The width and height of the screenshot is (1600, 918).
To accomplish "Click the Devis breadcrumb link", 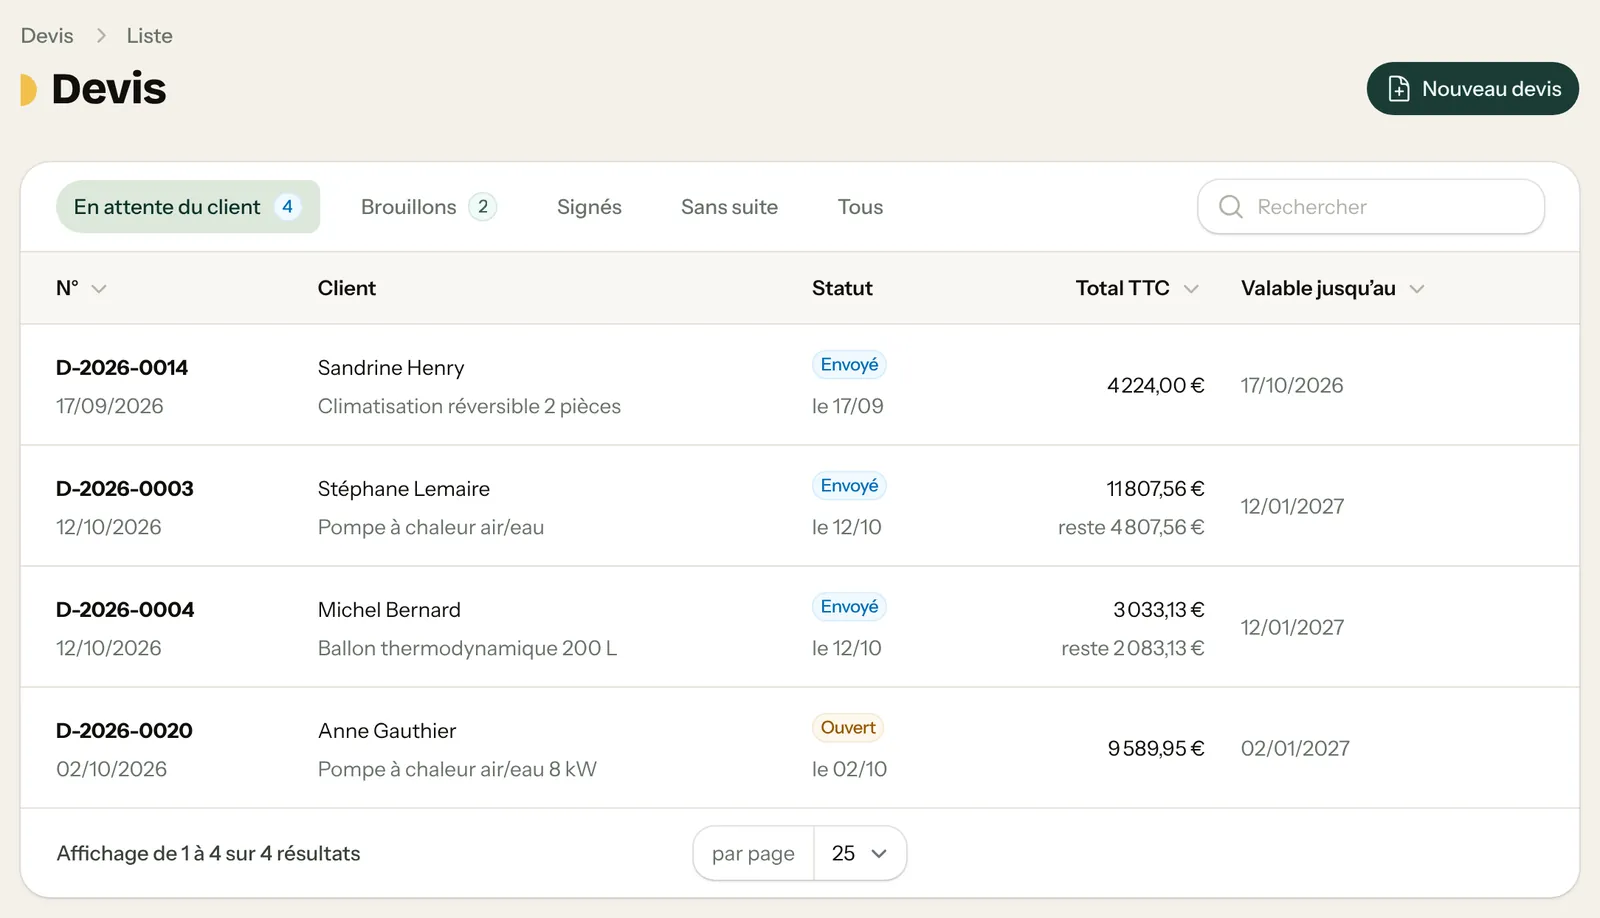I will [47, 36].
